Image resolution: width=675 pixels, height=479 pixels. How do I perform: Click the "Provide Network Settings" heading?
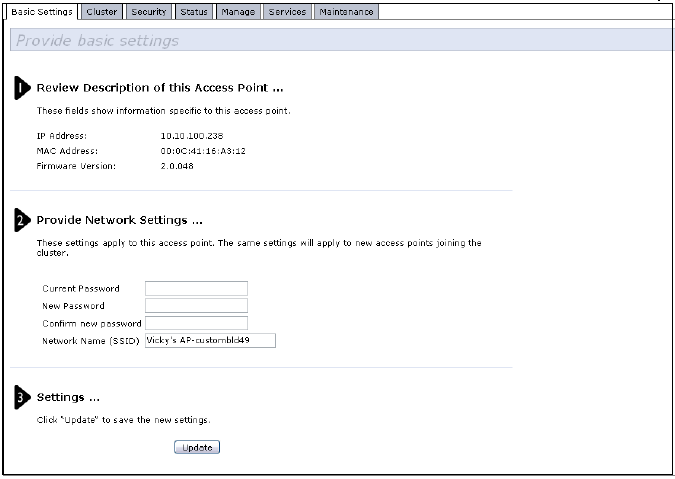pos(121,220)
